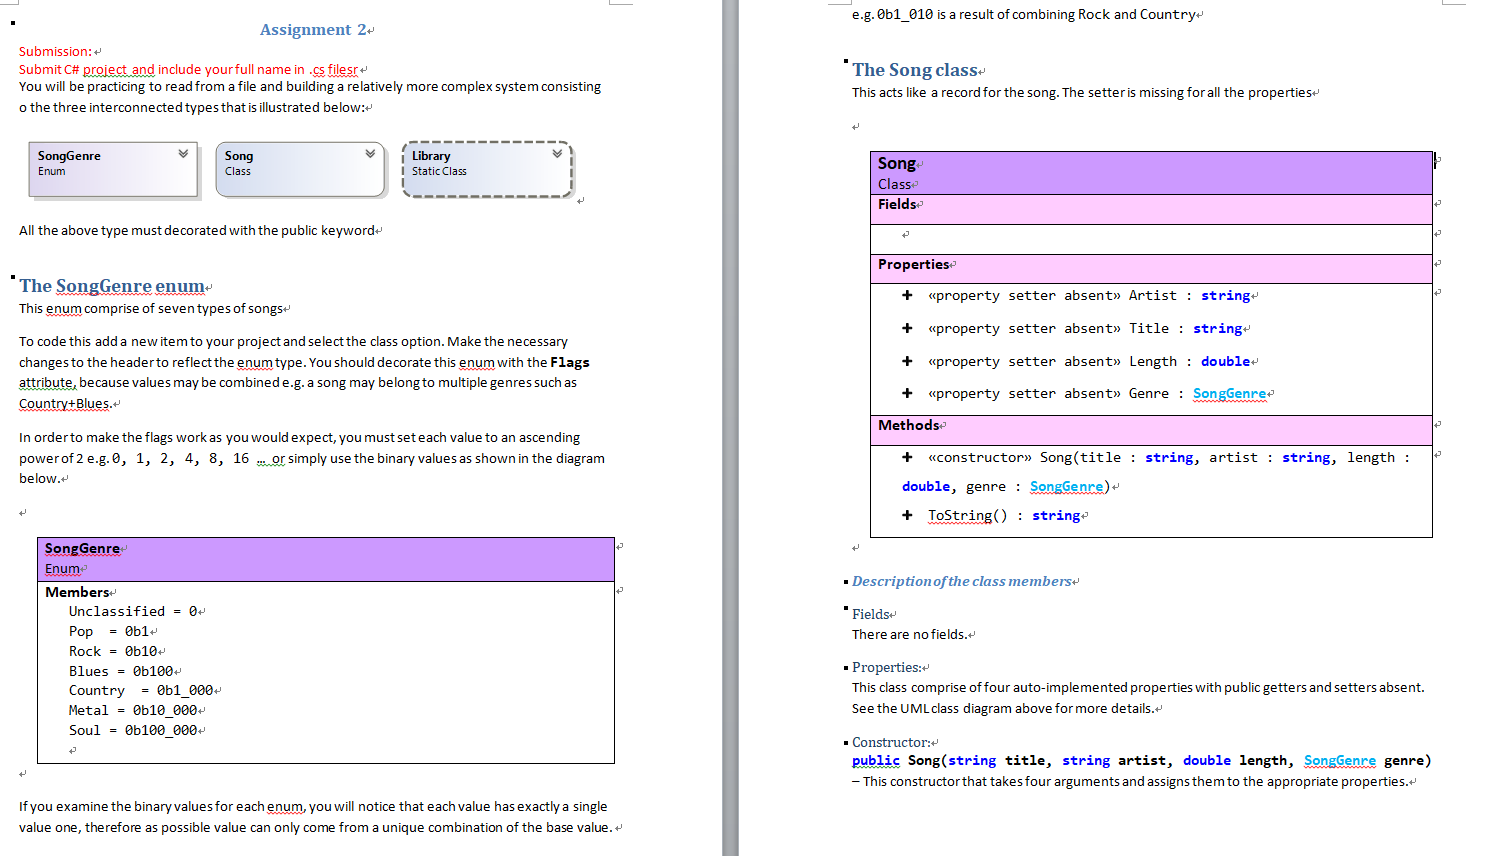Image resolution: width=1512 pixels, height=856 pixels.
Task: Click the plus icon beside the Title property
Action: [x=907, y=328]
